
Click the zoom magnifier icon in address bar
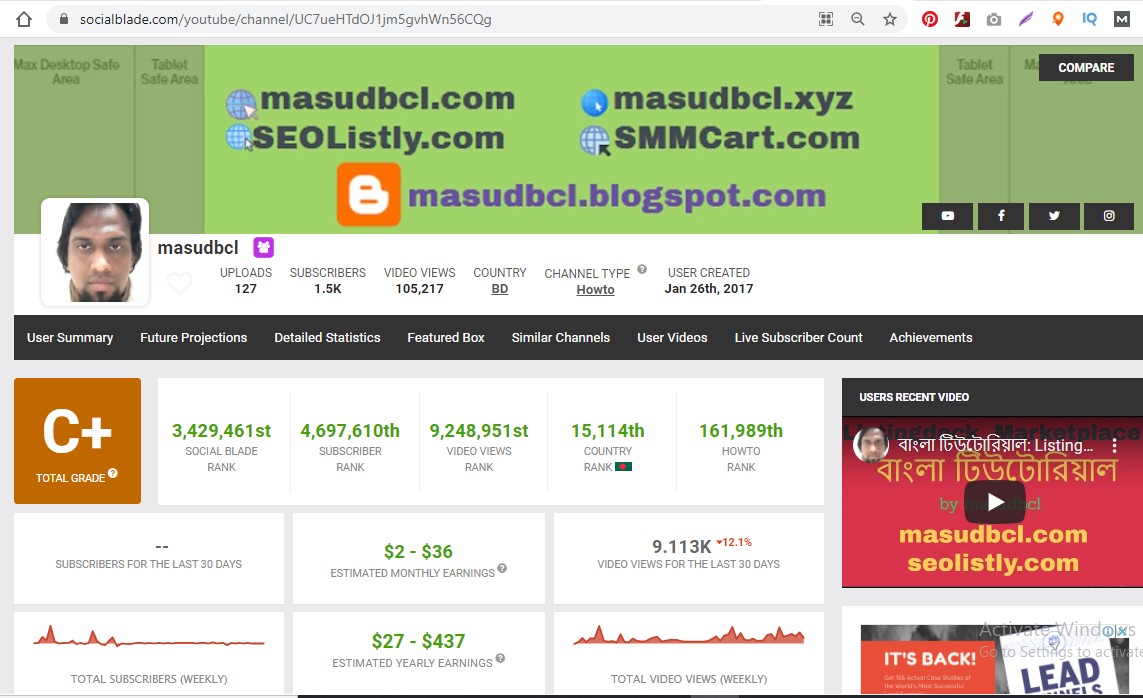tap(858, 20)
